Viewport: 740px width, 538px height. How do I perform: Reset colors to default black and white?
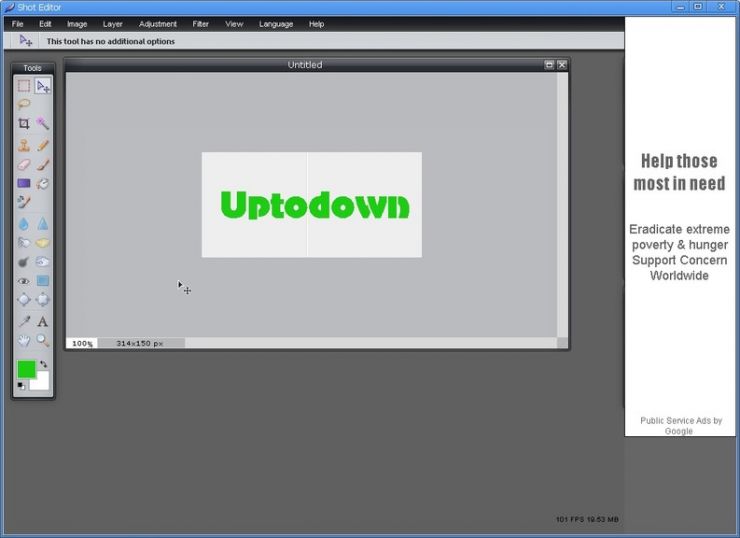pos(21,386)
